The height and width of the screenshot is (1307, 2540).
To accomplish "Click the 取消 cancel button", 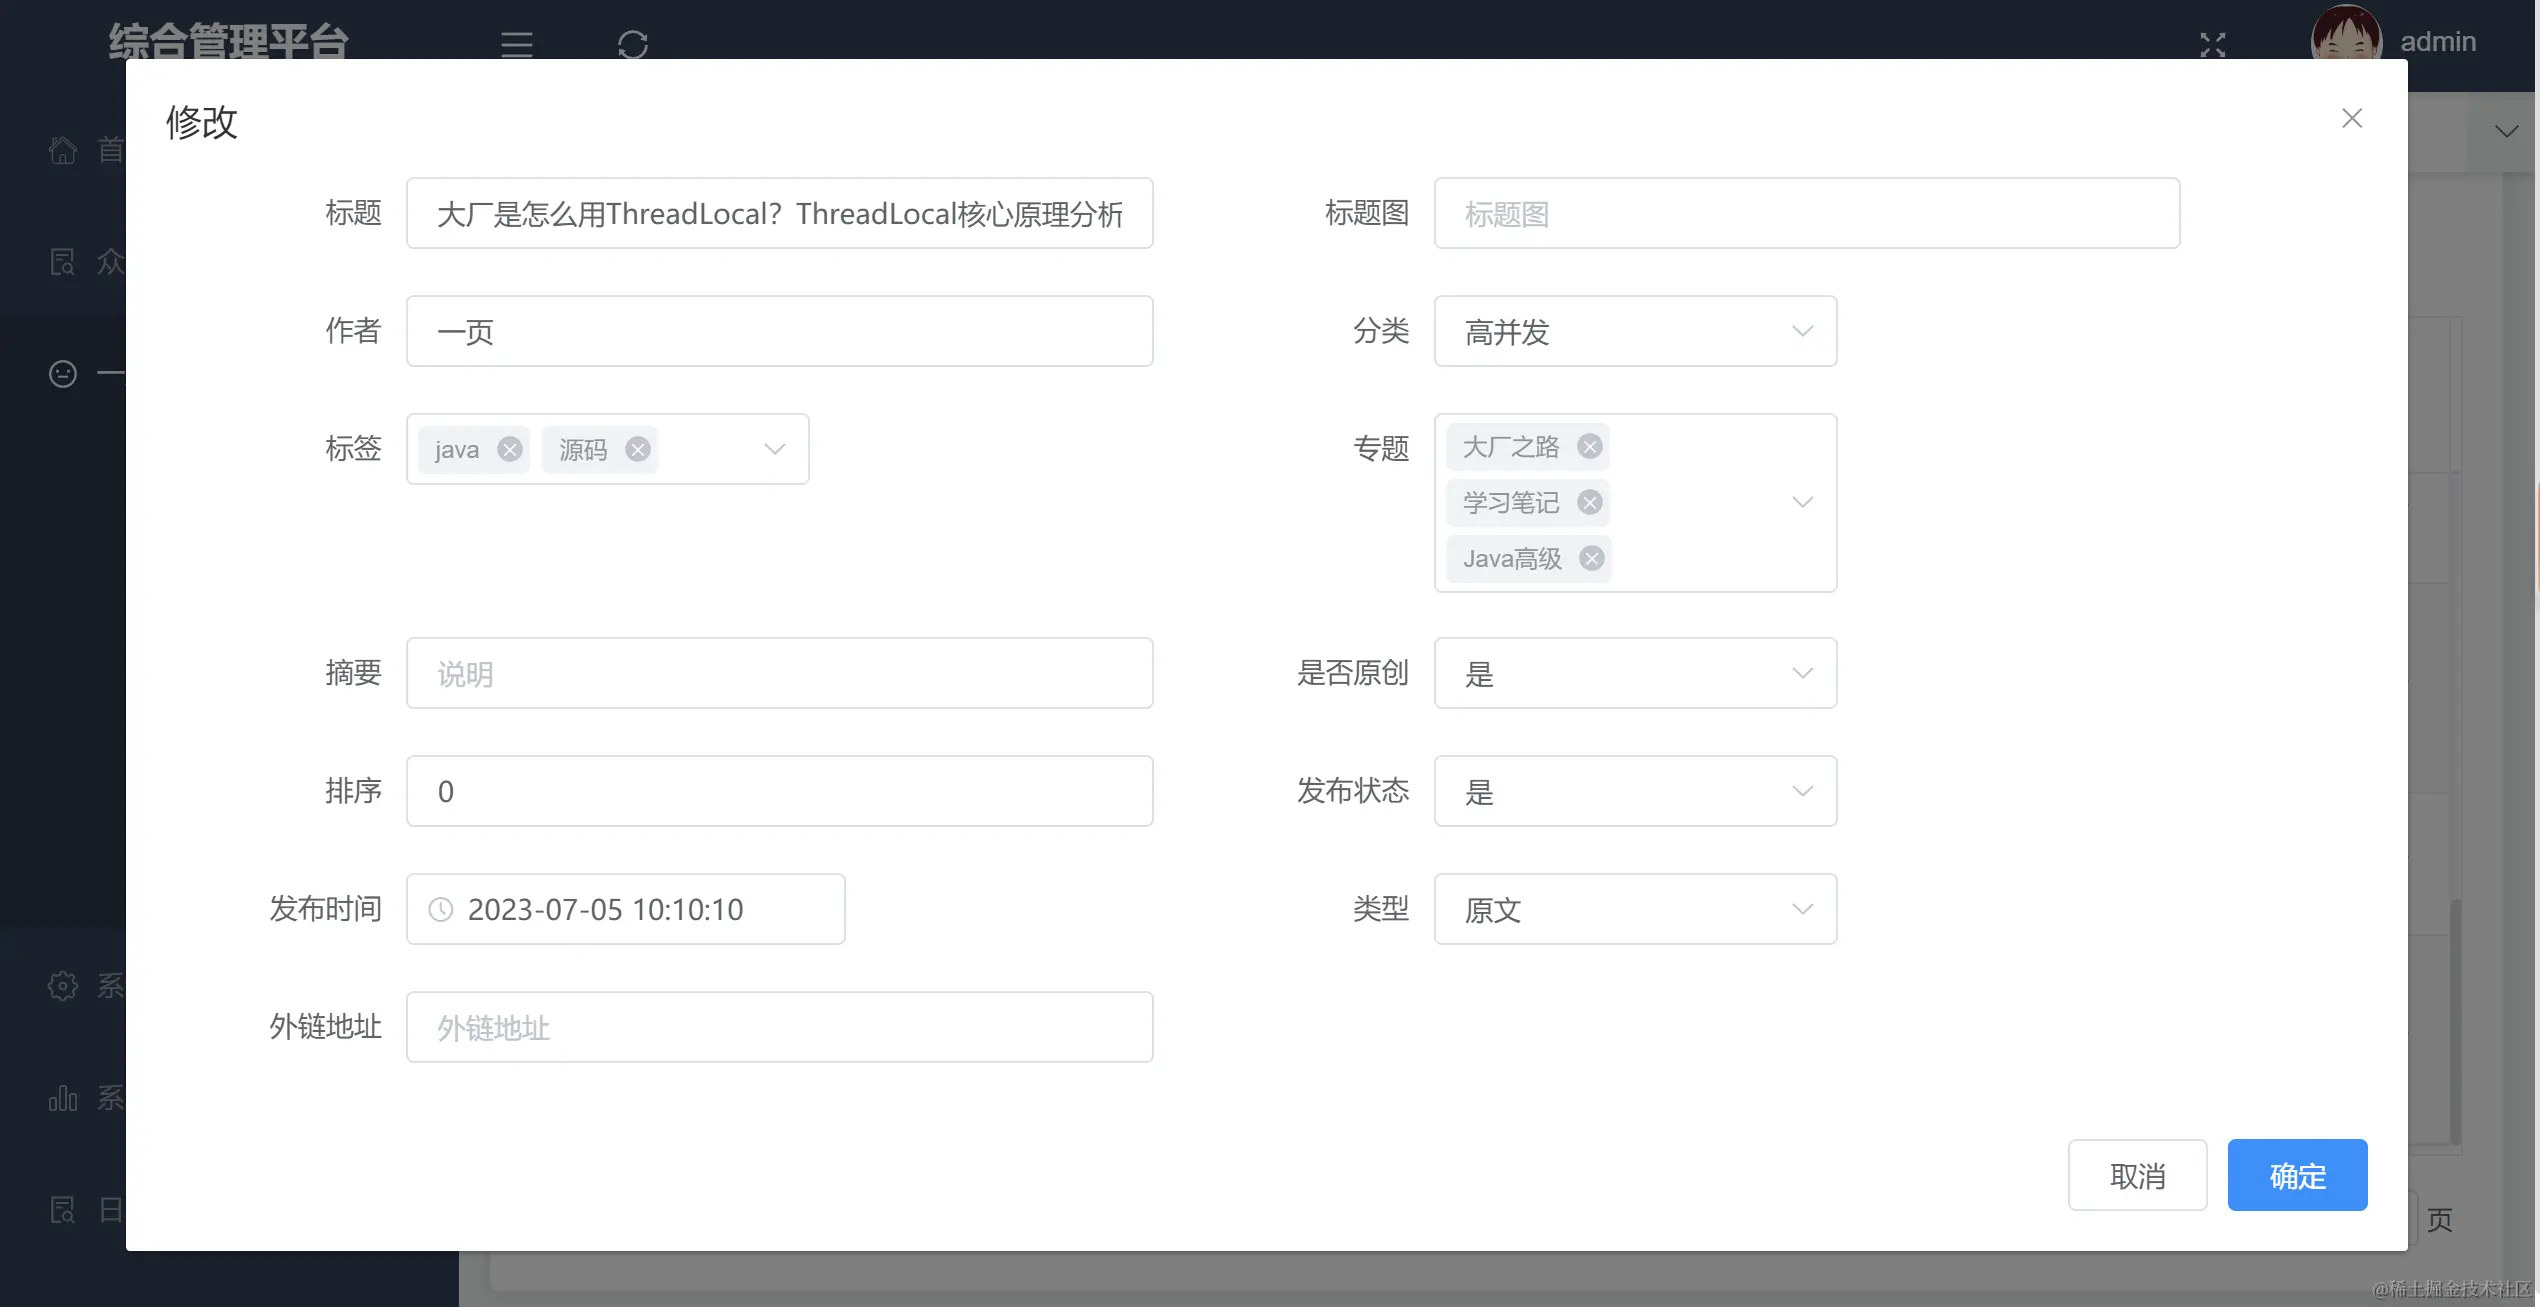I will 2137,1175.
